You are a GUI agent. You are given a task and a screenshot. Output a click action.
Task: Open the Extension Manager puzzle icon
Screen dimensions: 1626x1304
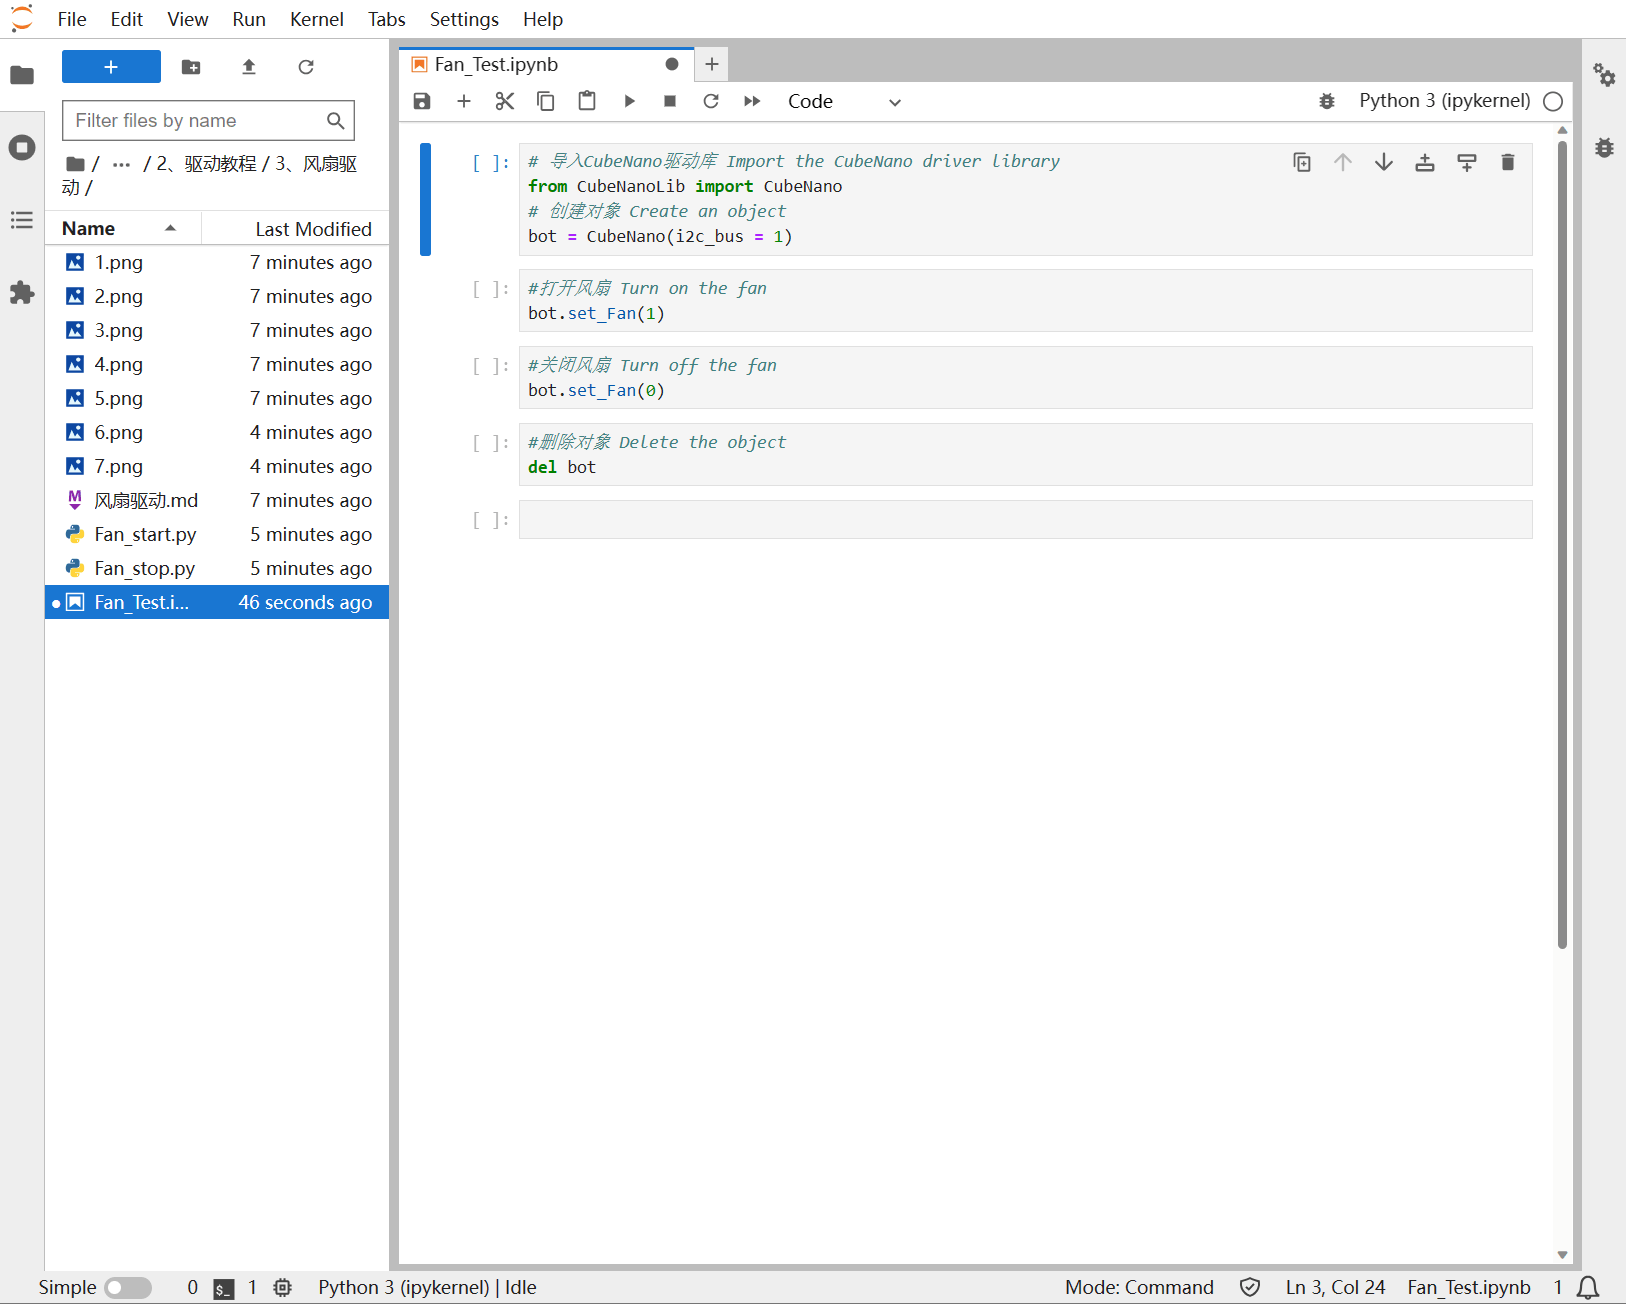tap(22, 293)
